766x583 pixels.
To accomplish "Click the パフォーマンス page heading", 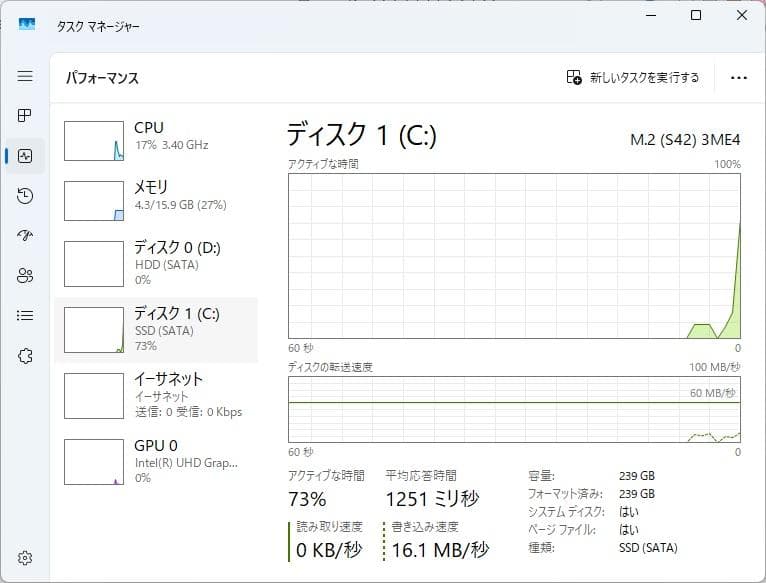I will pyautogui.click(x=103, y=78).
